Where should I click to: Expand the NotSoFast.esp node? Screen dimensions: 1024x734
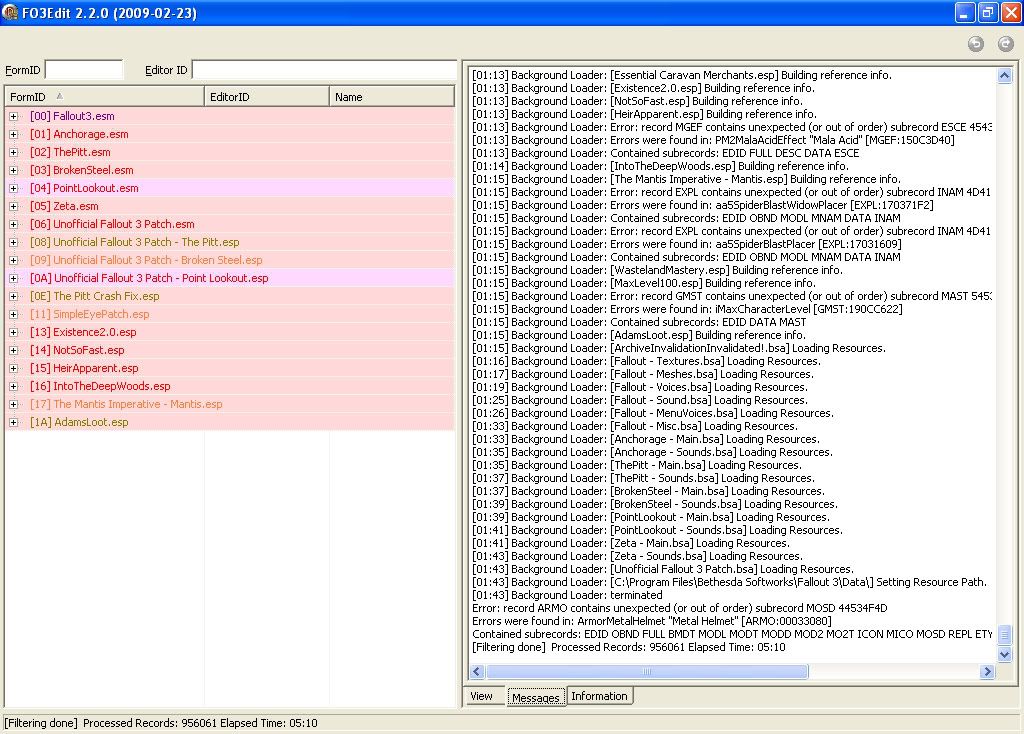14,350
